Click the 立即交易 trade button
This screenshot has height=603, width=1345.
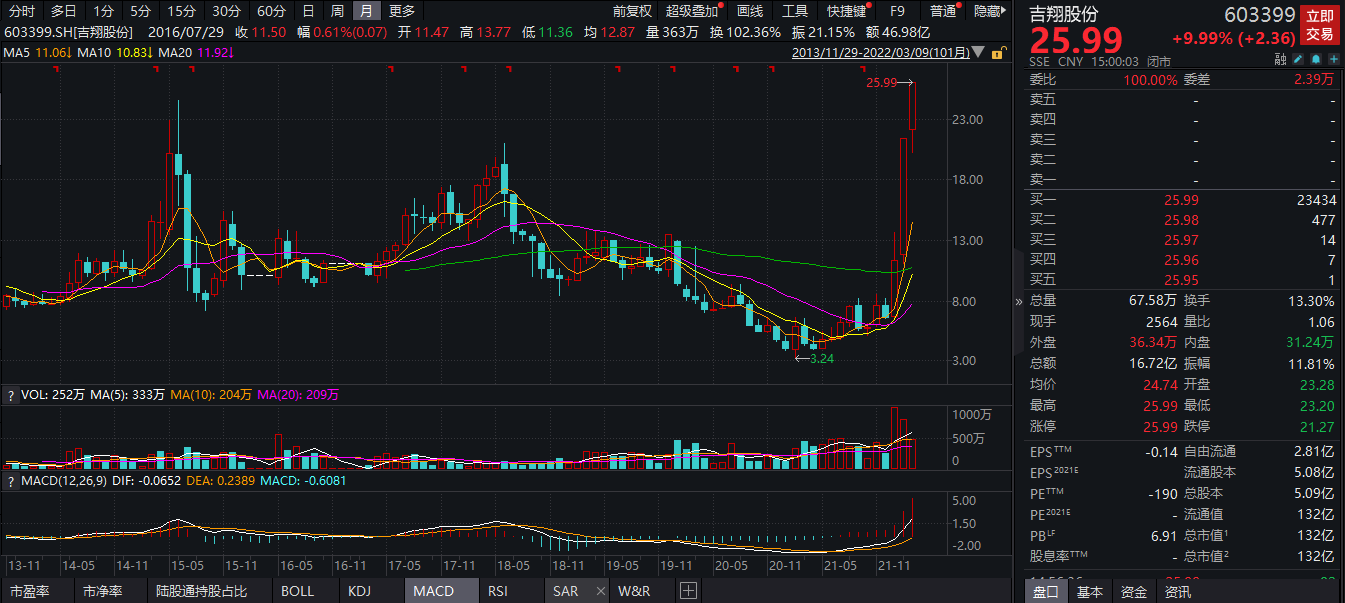(x=1319, y=26)
